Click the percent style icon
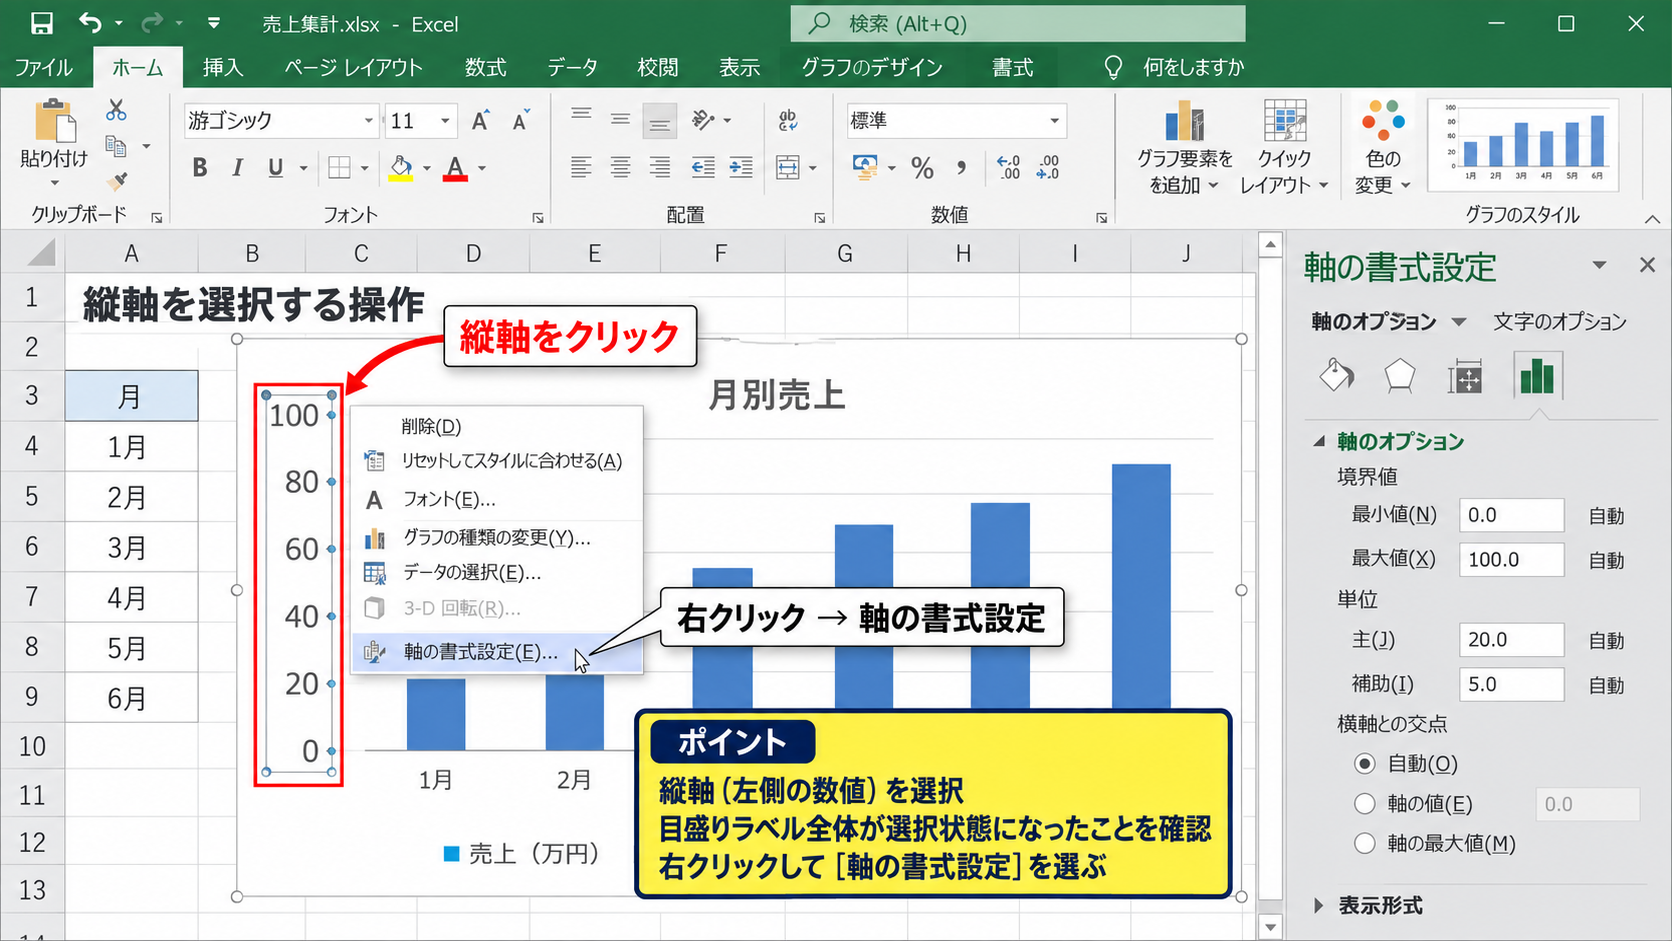Image resolution: width=1672 pixels, height=941 pixels. coord(922,168)
